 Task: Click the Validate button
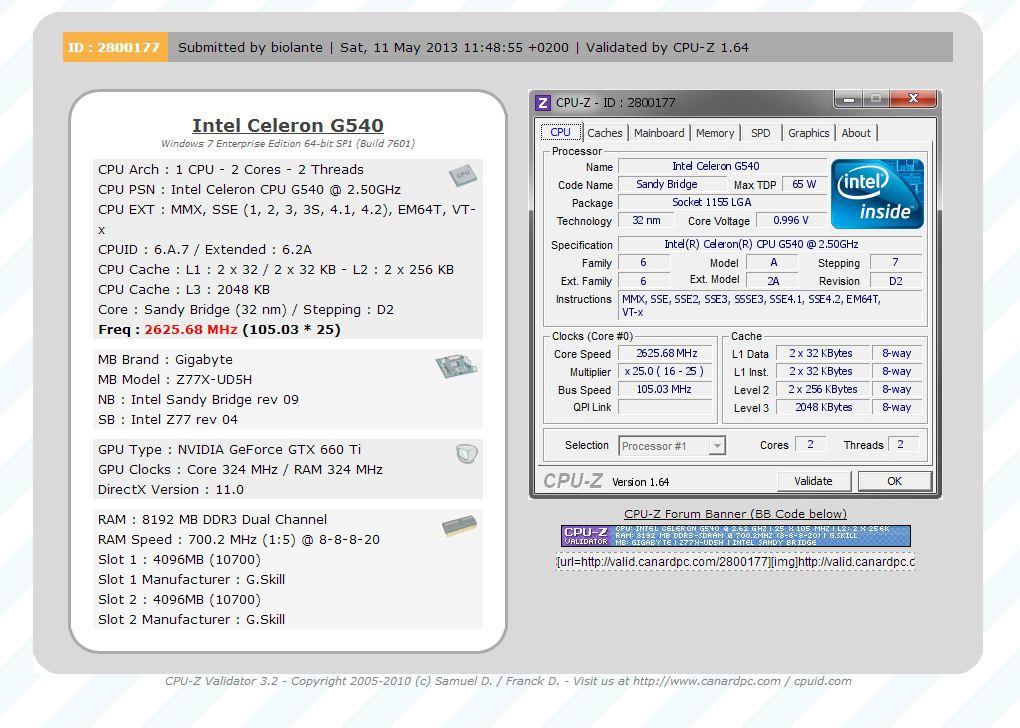click(813, 481)
